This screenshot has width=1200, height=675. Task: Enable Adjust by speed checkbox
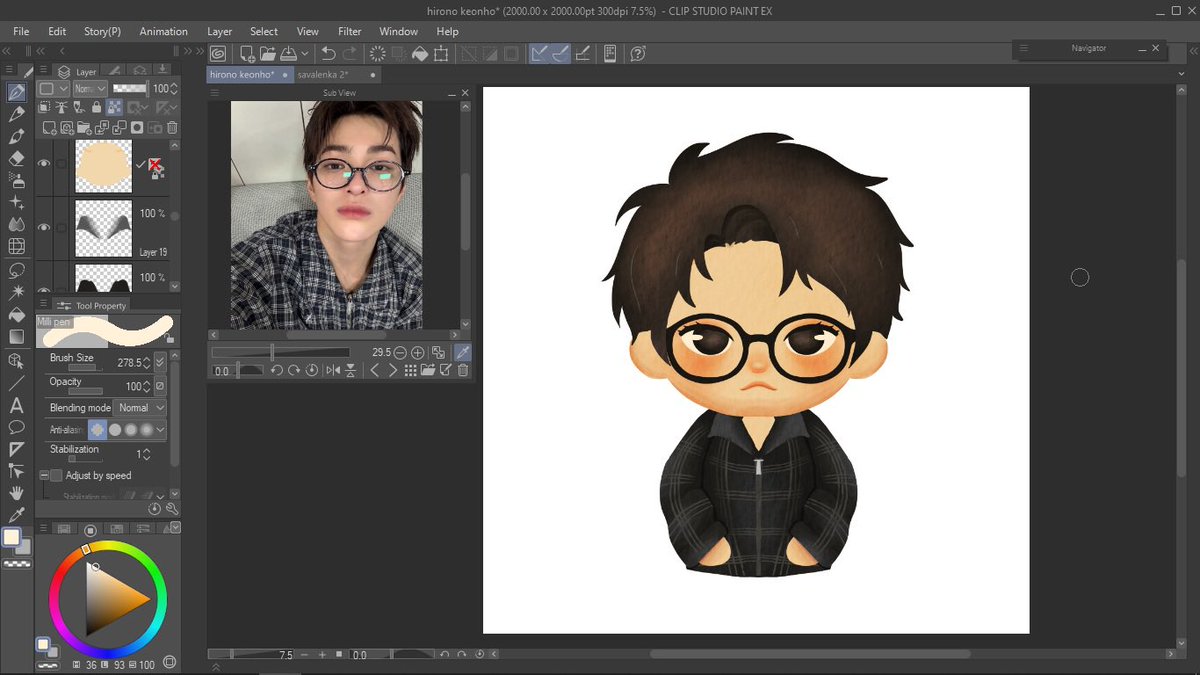[56, 476]
